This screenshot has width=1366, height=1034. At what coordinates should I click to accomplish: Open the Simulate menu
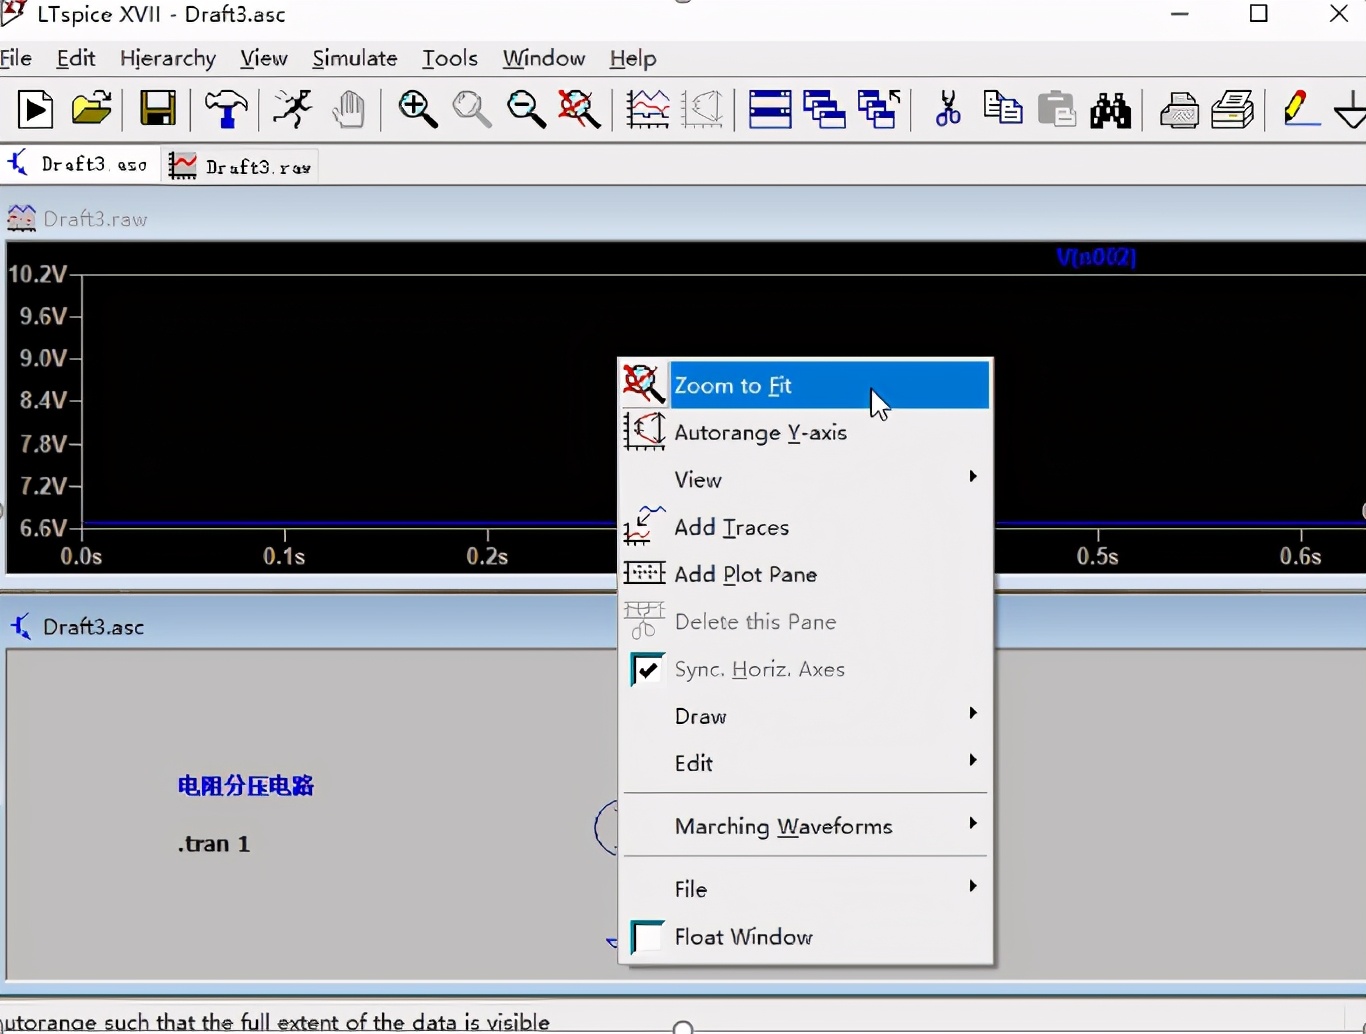coord(354,59)
